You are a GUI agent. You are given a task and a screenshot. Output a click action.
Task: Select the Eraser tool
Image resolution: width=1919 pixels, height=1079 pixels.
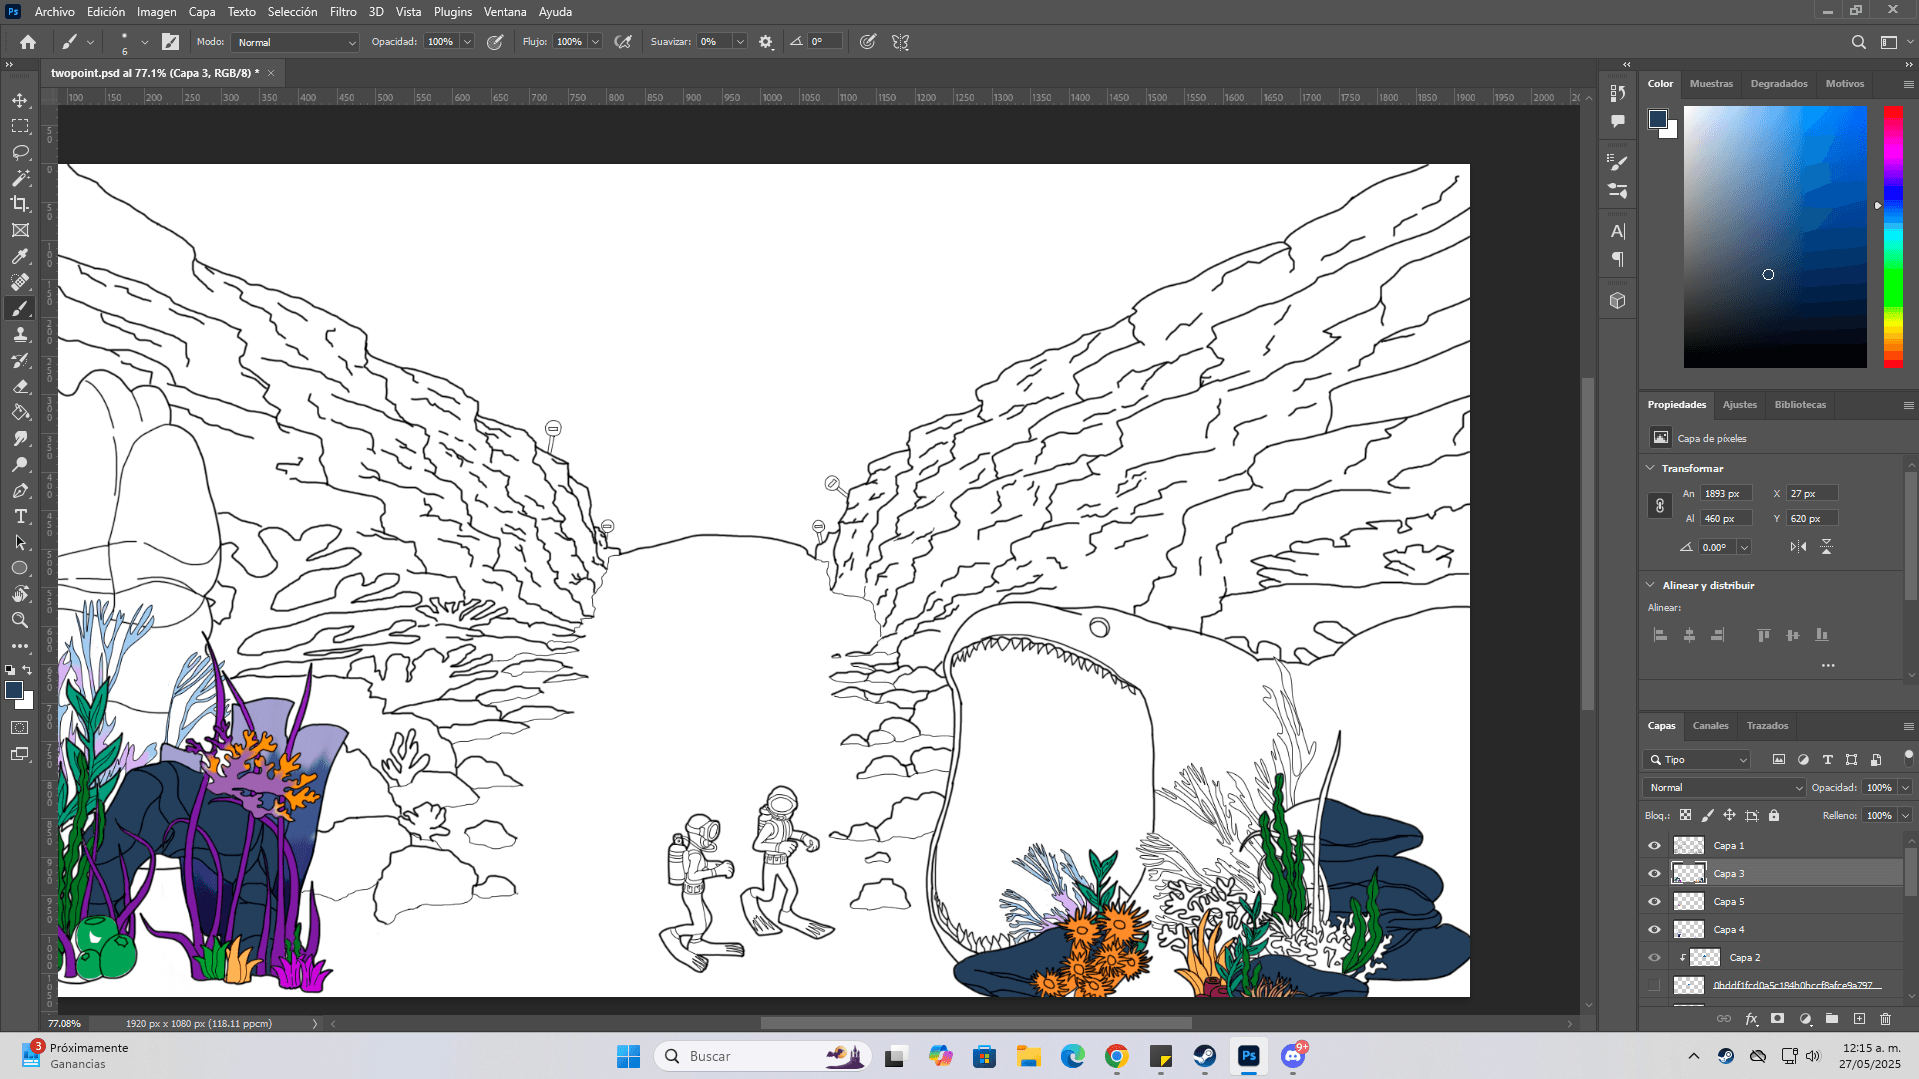pos(20,386)
